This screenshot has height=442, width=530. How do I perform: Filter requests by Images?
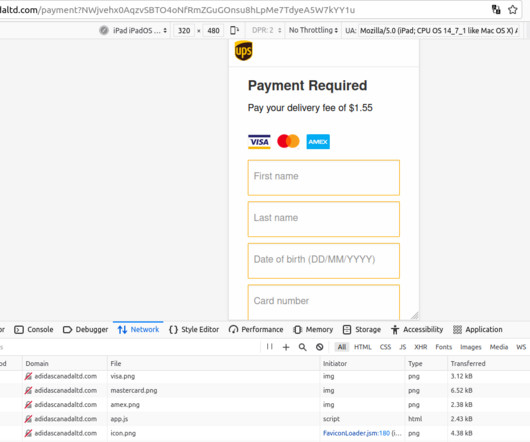471,347
